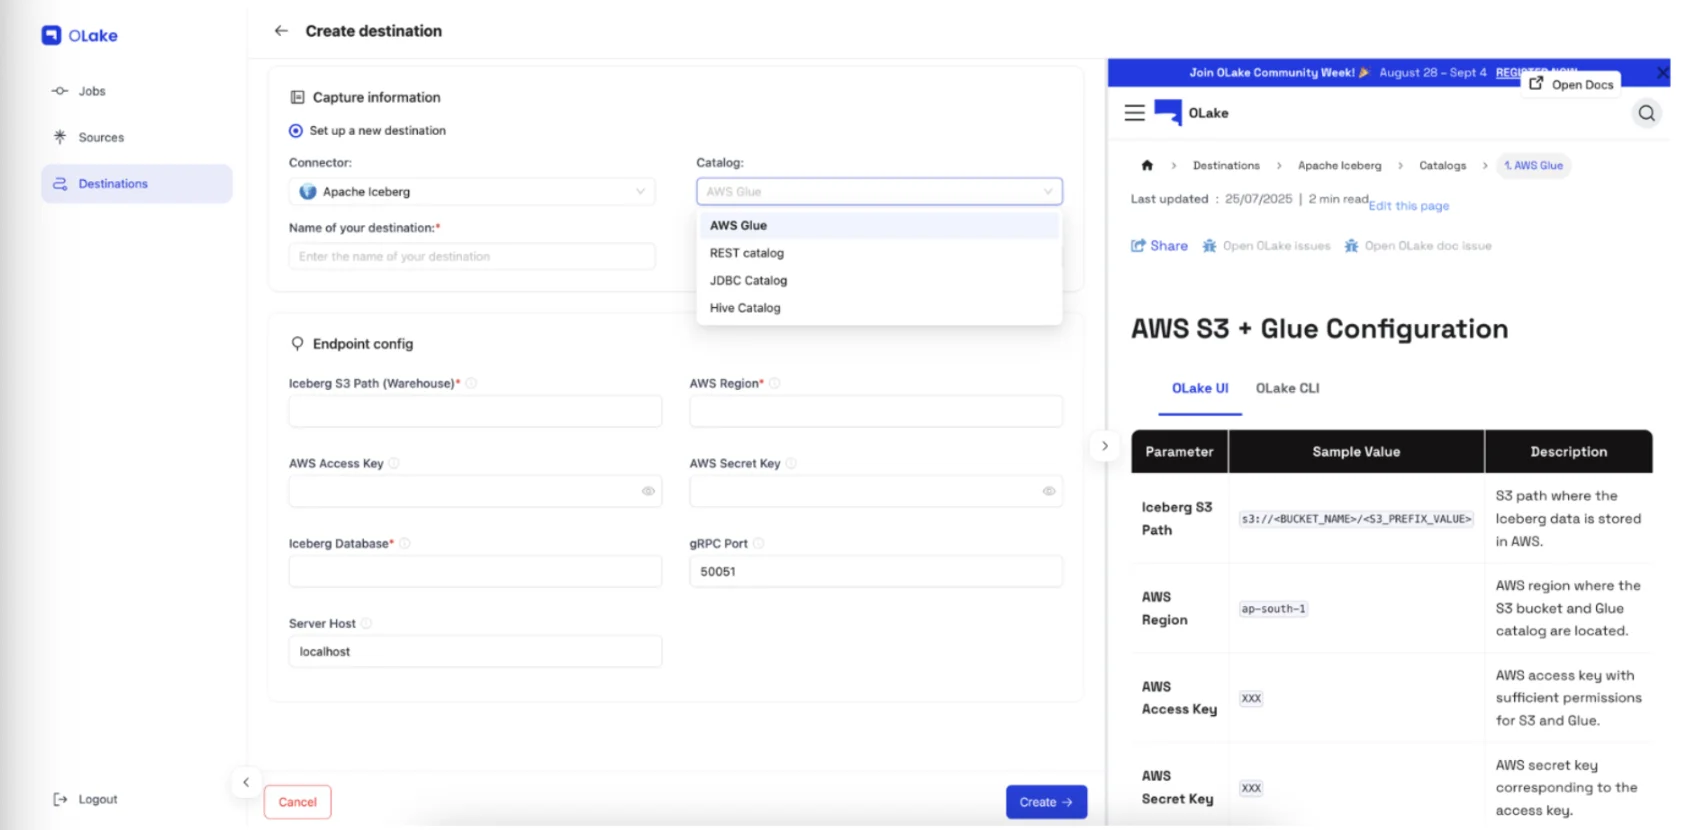Click the OLake logo in sidebar
This screenshot has width=1694, height=830.
pos(79,36)
